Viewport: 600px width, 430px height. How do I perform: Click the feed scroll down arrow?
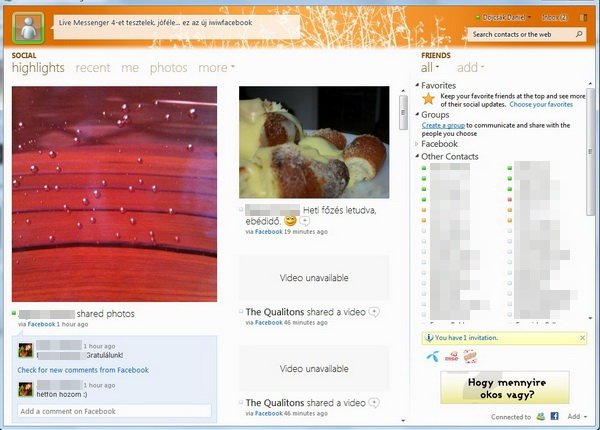403,420
